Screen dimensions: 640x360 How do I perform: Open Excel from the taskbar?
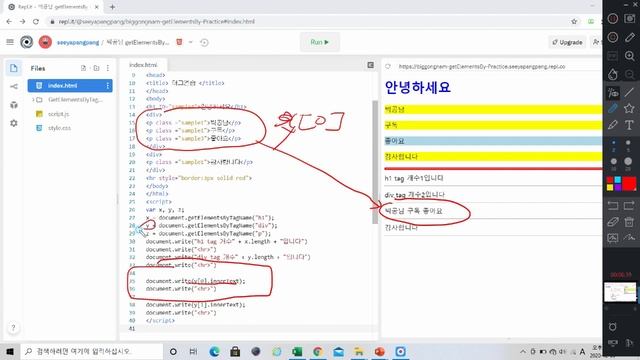coord(297,351)
